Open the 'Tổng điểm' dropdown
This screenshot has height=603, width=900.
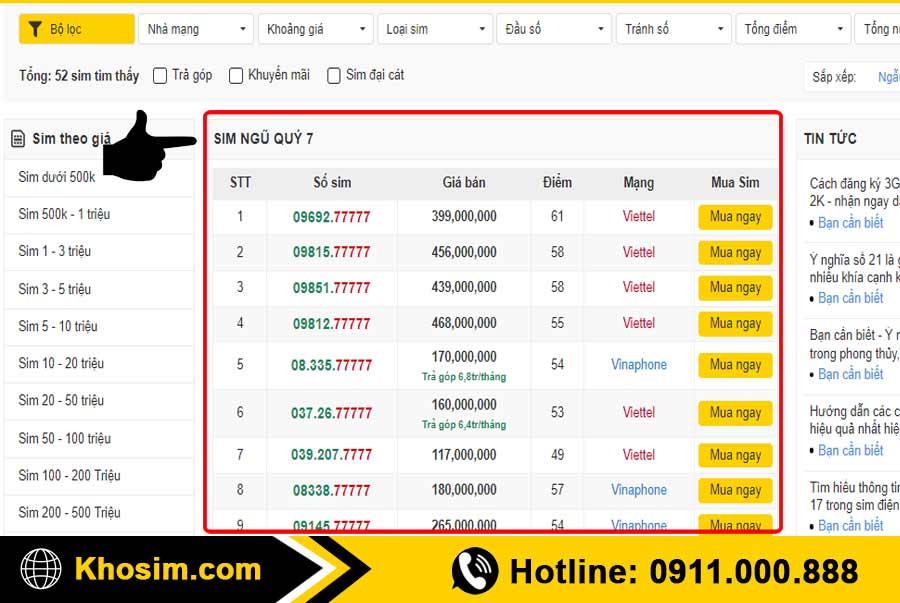[793, 28]
